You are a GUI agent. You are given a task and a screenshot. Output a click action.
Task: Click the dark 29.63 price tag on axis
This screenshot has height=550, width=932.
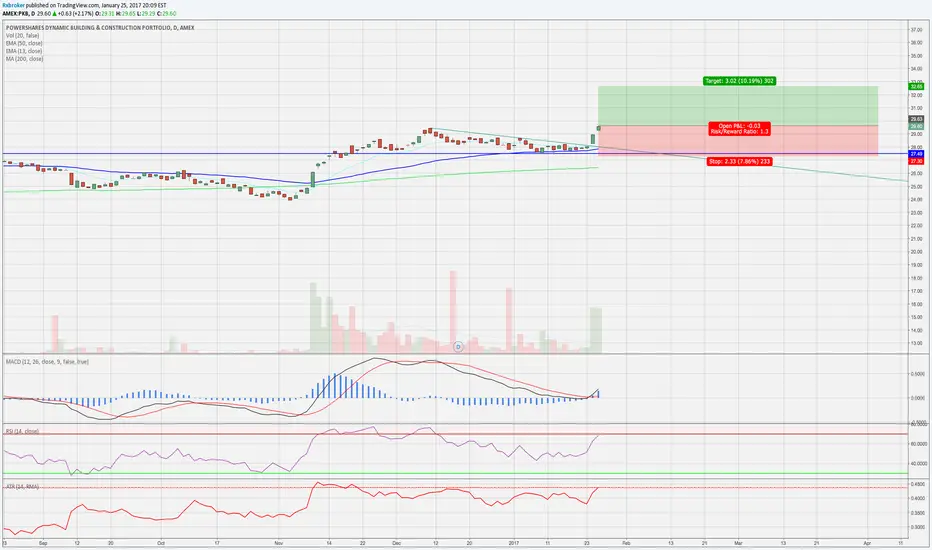(x=917, y=120)
